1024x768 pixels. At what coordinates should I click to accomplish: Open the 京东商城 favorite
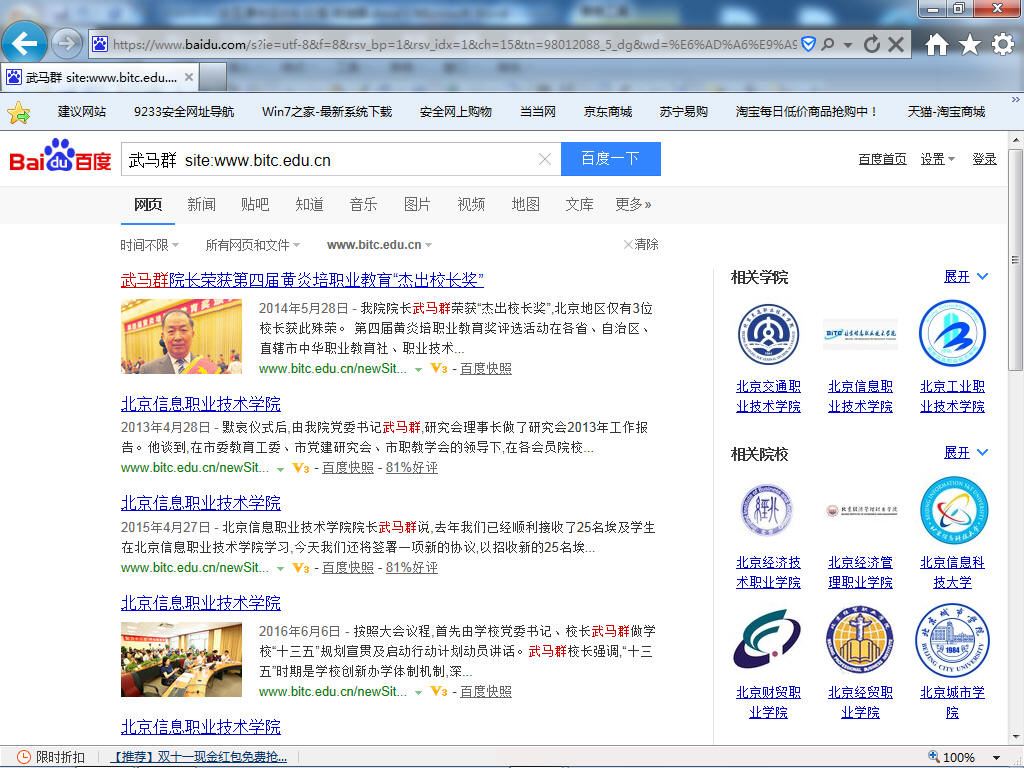click(x=607, y=112)
